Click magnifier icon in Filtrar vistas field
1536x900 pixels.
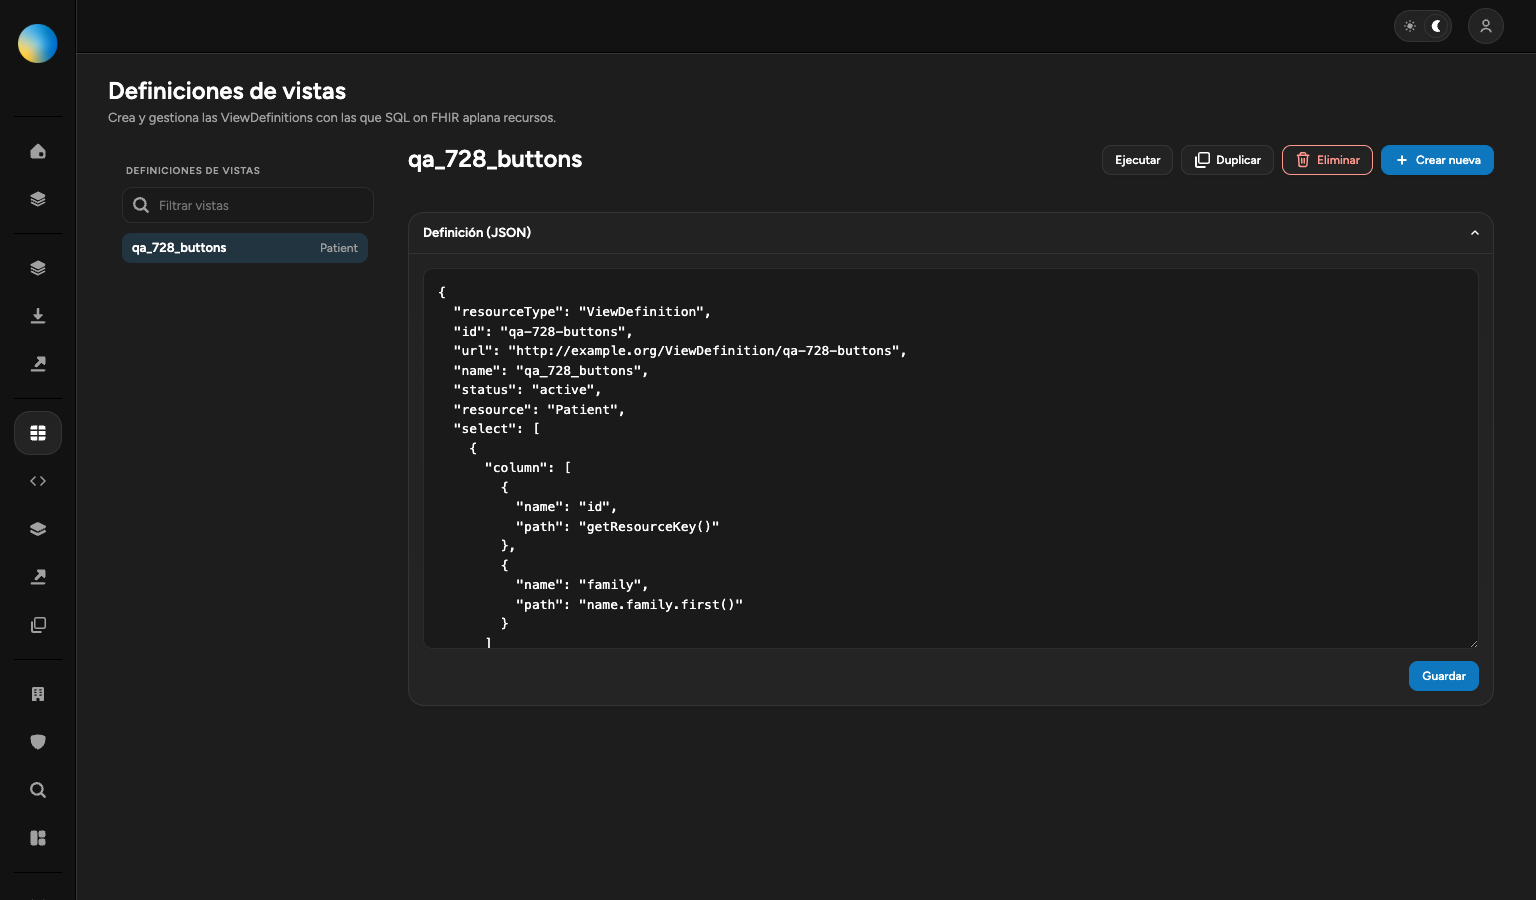click(x=141, y=205)
